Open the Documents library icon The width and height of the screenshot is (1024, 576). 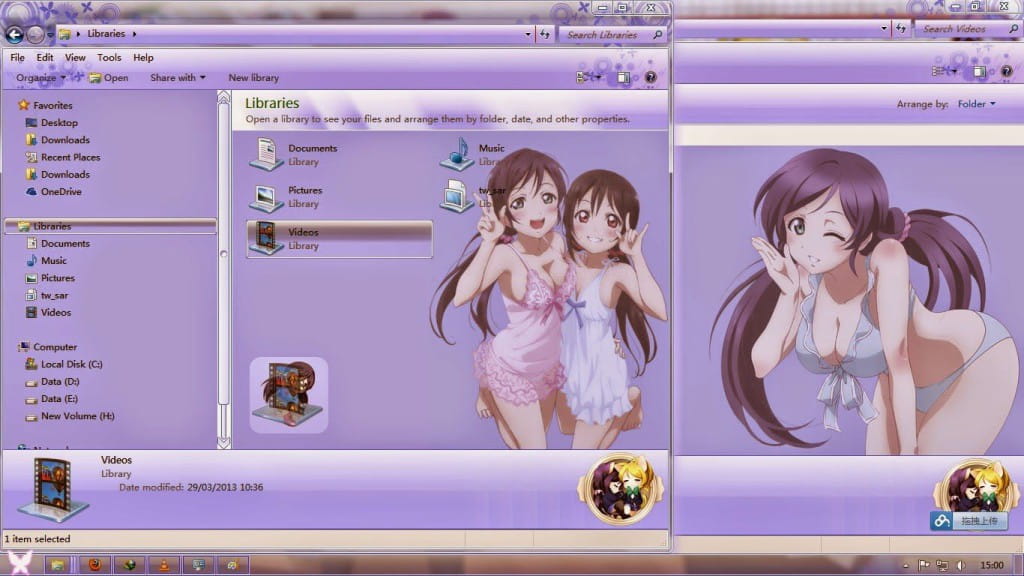point(265,154)
